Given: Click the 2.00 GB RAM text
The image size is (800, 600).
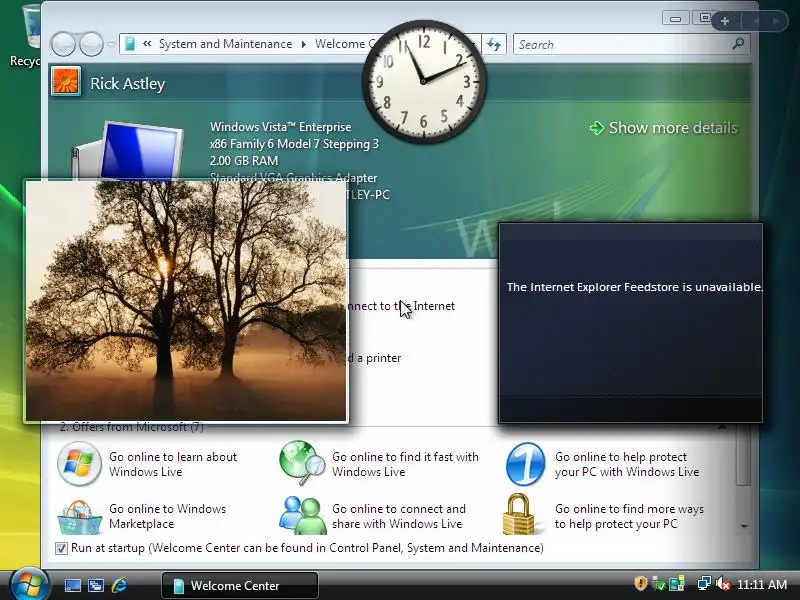Looking at the screenshot, I should coord(244,161).
